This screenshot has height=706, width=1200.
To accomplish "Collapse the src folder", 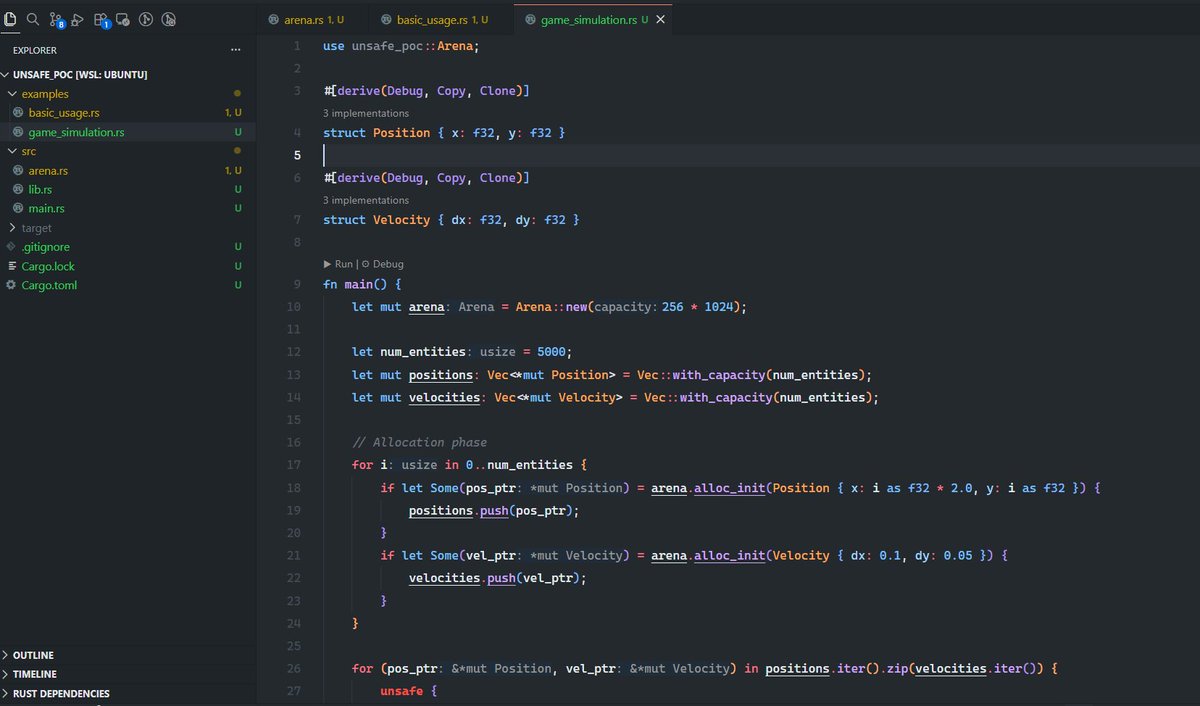I will pyautogui.click(x=12, y=151).
